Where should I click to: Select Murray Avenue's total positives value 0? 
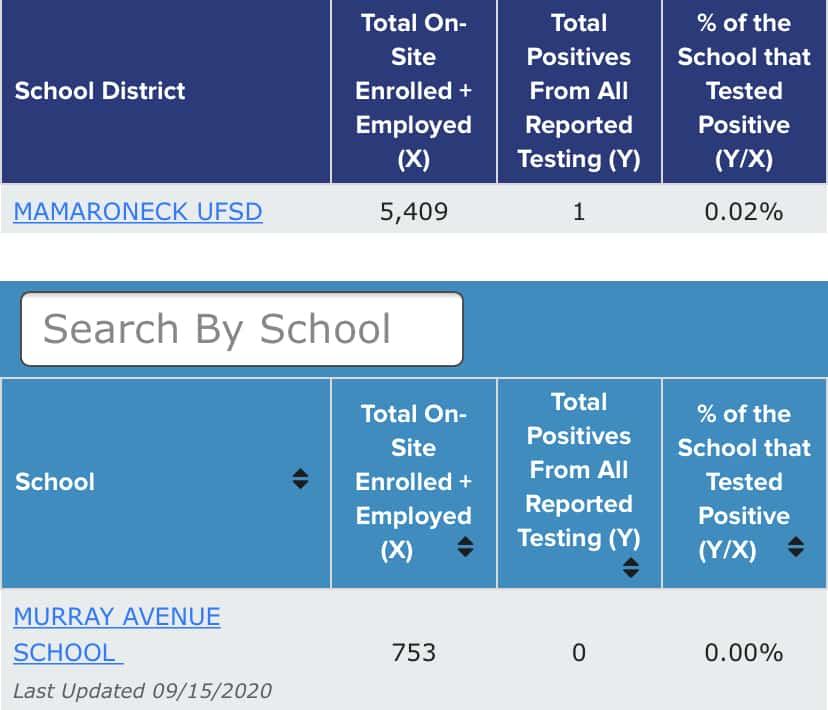[579, 653]
